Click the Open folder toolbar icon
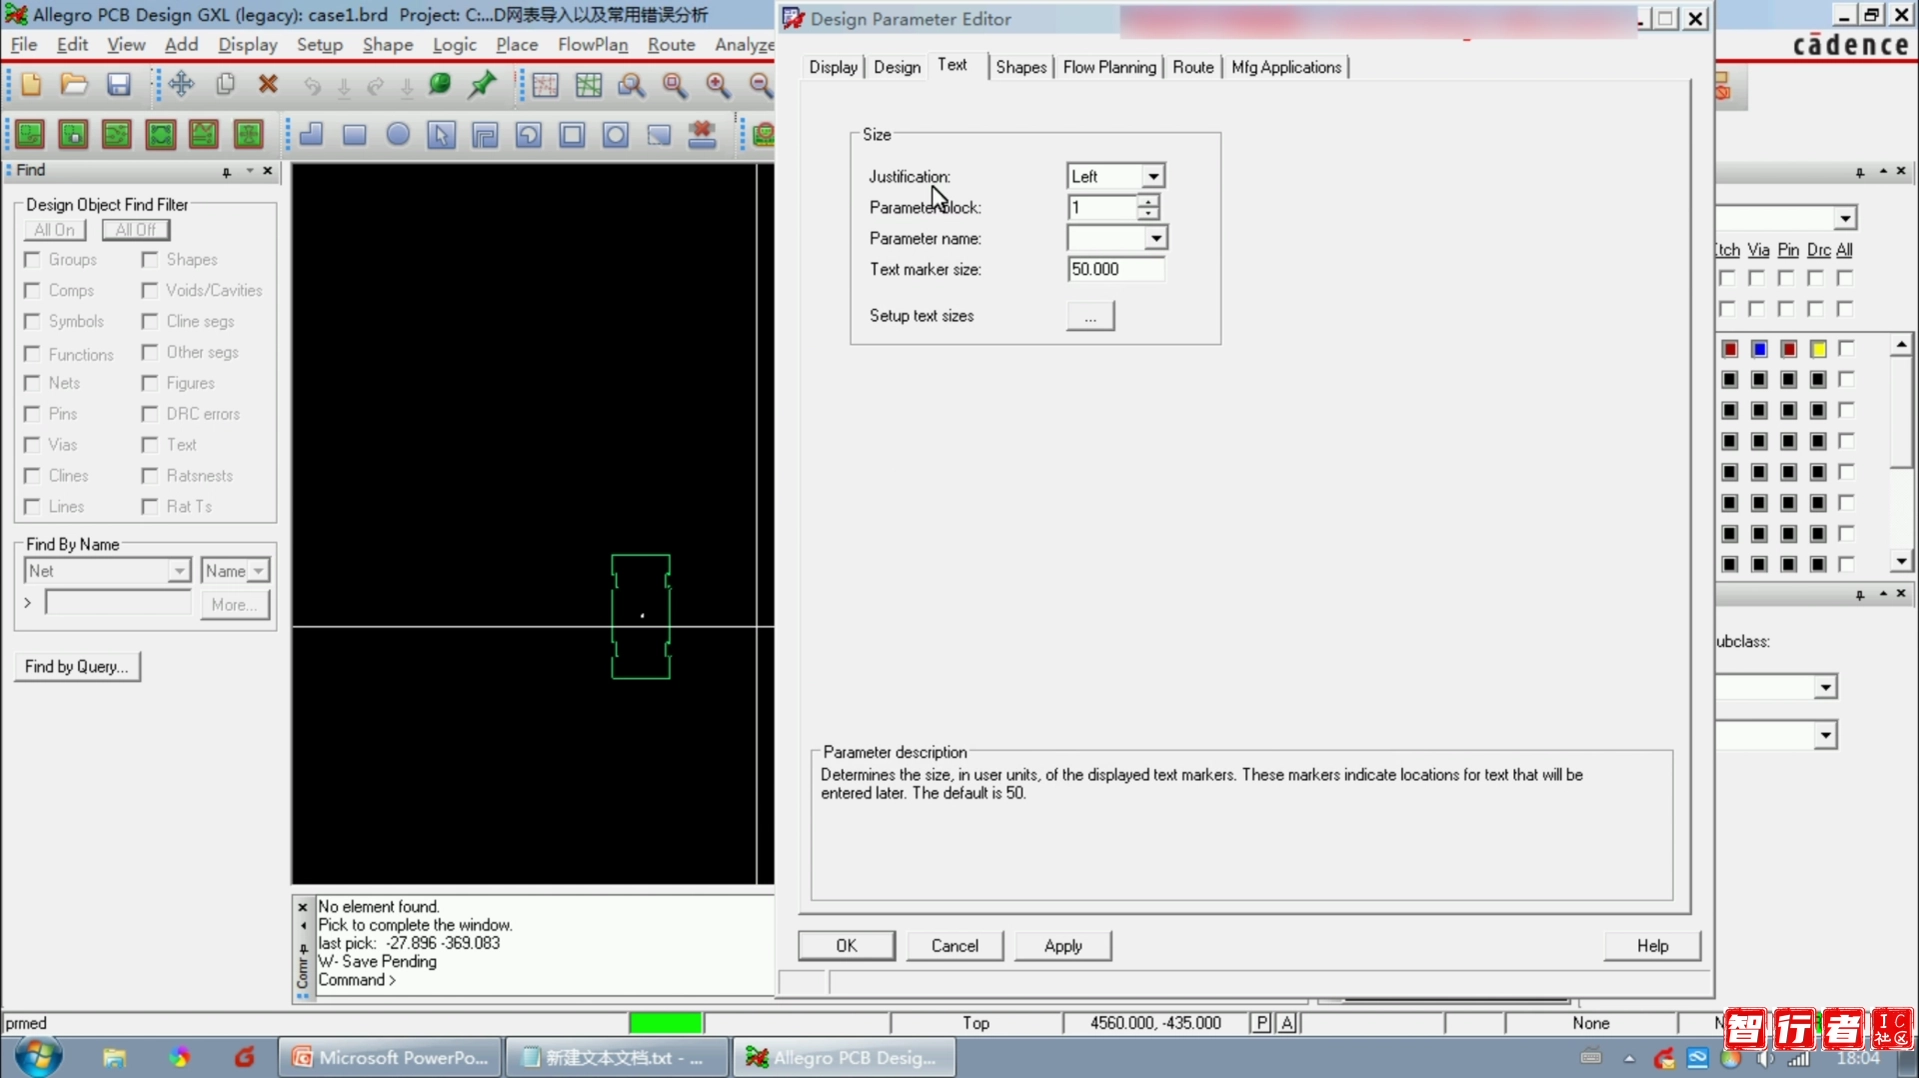Viewport: 1919px width, 1078px height. coord(74,85)
